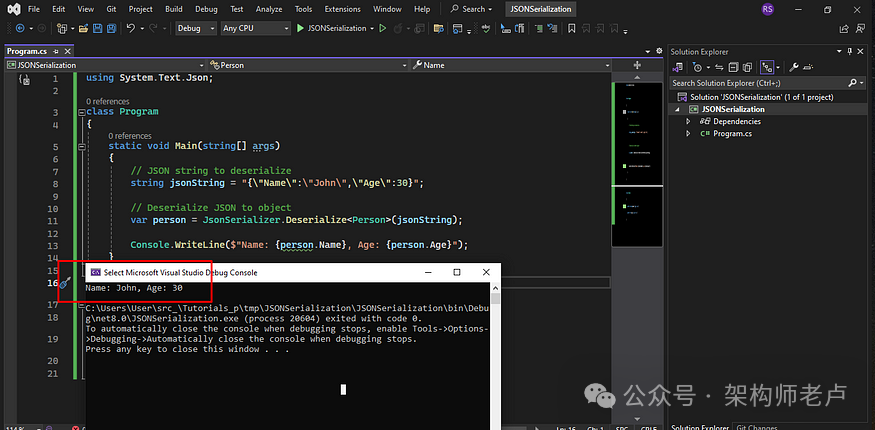This screenshot has height=430, width=875.
Task: Open the Any CPU platform dropdown
Action: (256, 28)
